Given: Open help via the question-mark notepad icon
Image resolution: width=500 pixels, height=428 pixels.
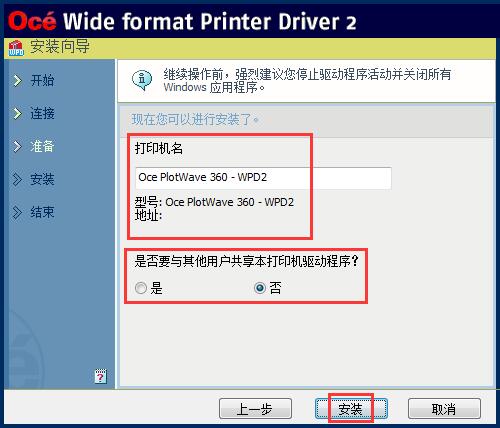Looking at the screenshot, I should [100, 376].
